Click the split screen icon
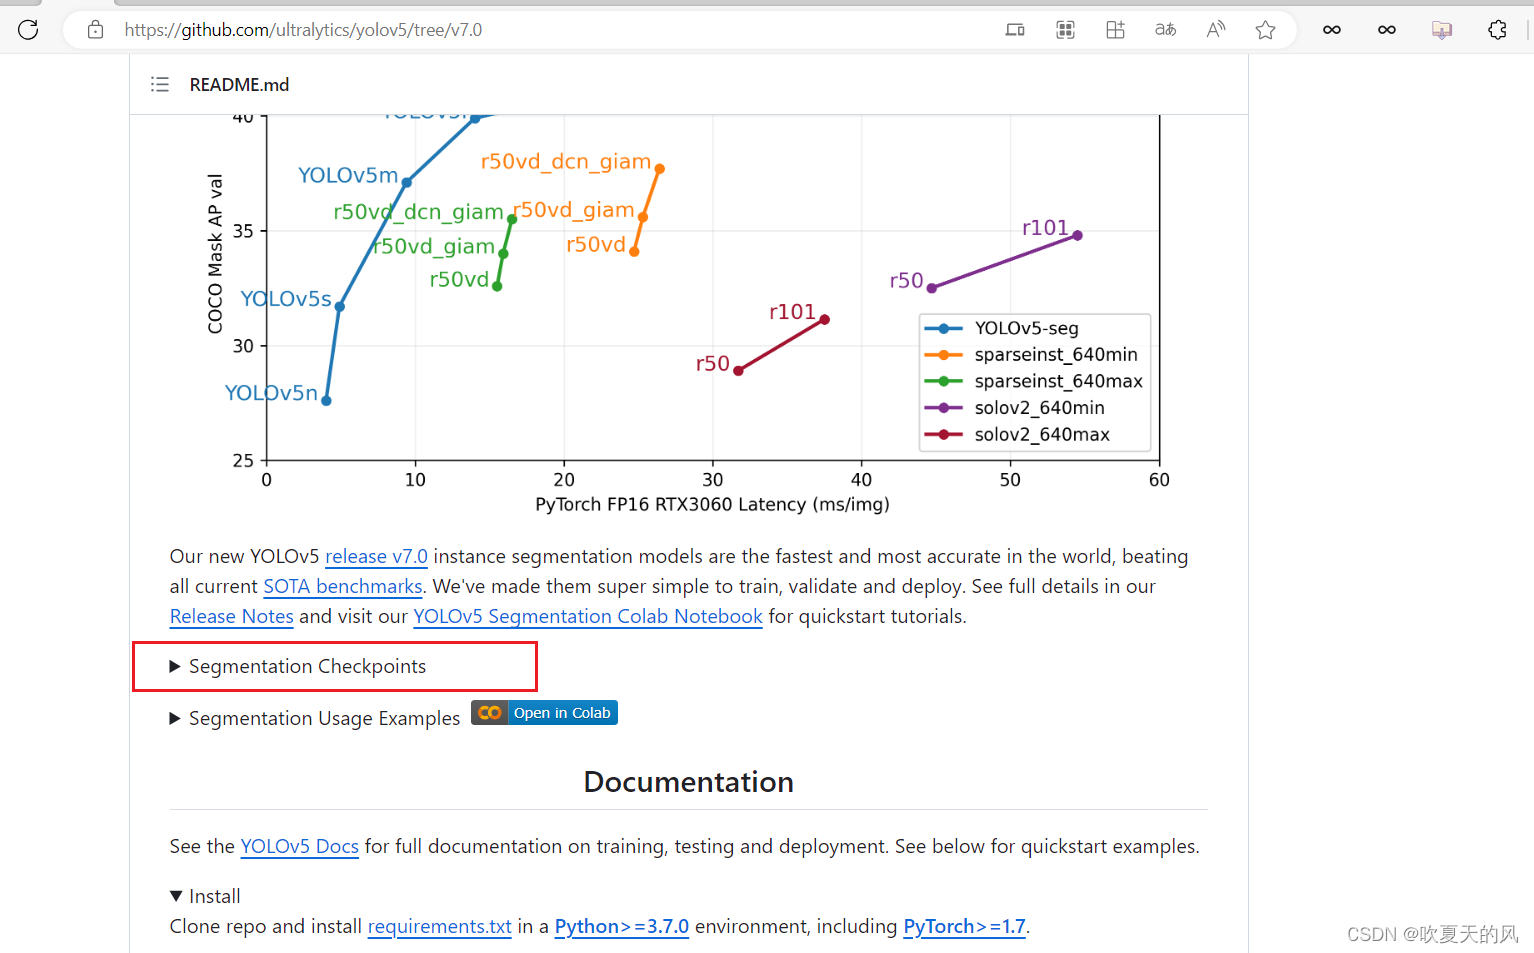 1115,30
